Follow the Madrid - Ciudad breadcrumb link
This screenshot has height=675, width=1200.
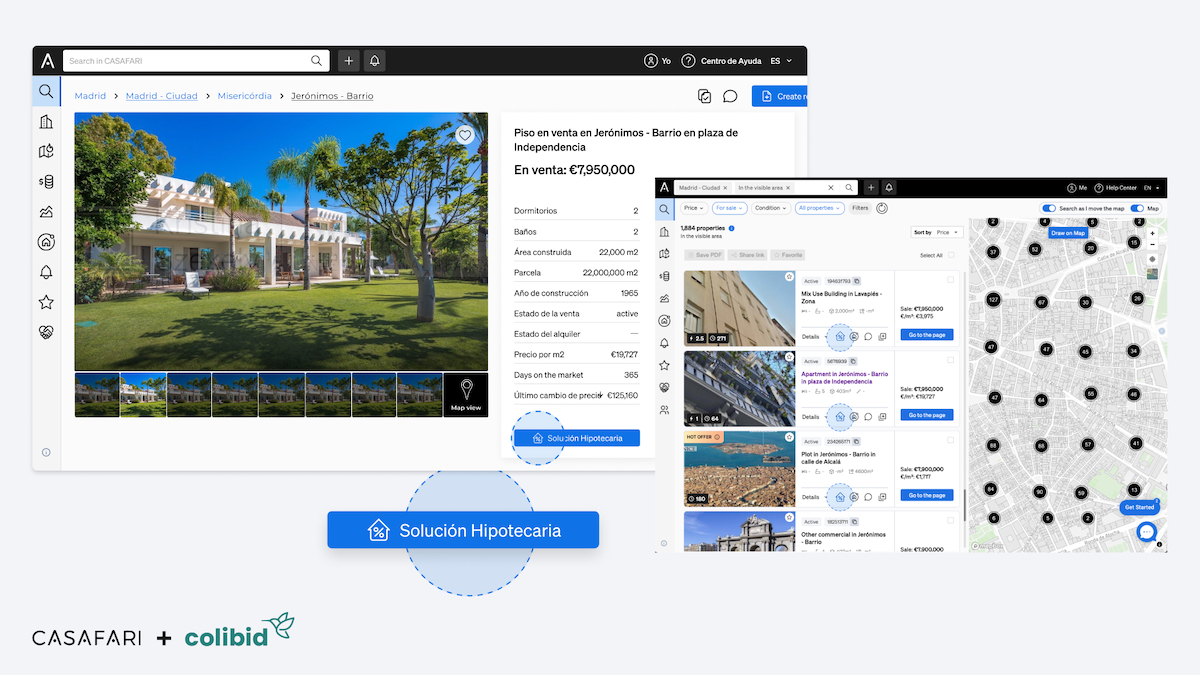click(161, 95)
